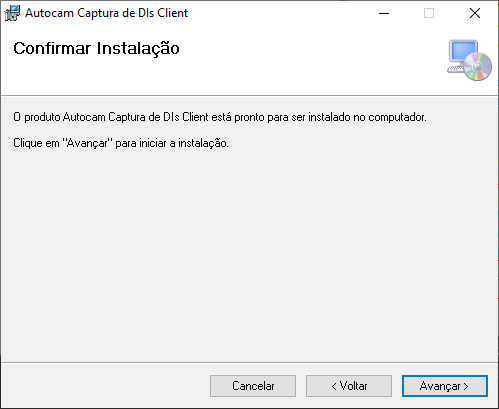
Task: Open the installer system menu icon in title bar
Action: [12, 13]
